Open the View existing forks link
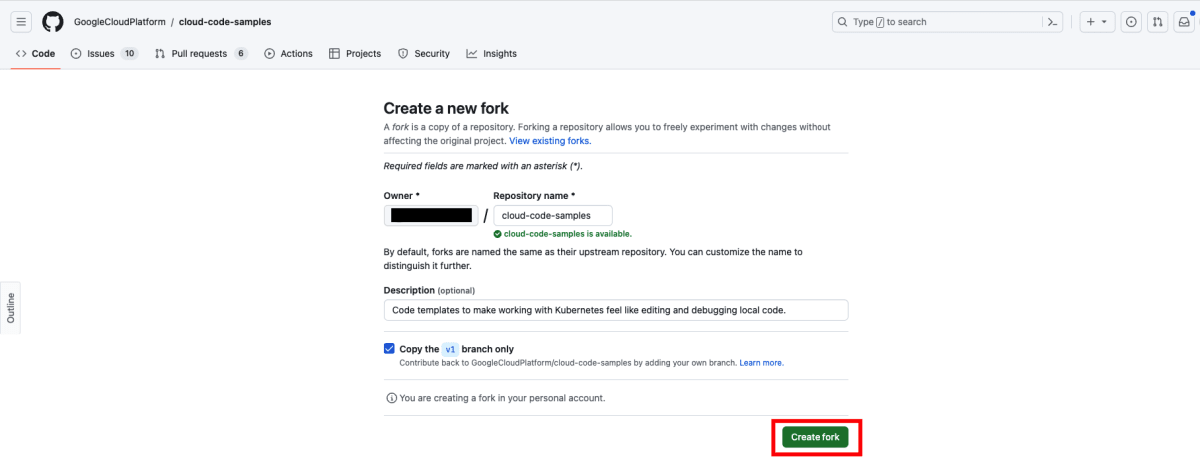1200x472 pixels. coord(551,141)
